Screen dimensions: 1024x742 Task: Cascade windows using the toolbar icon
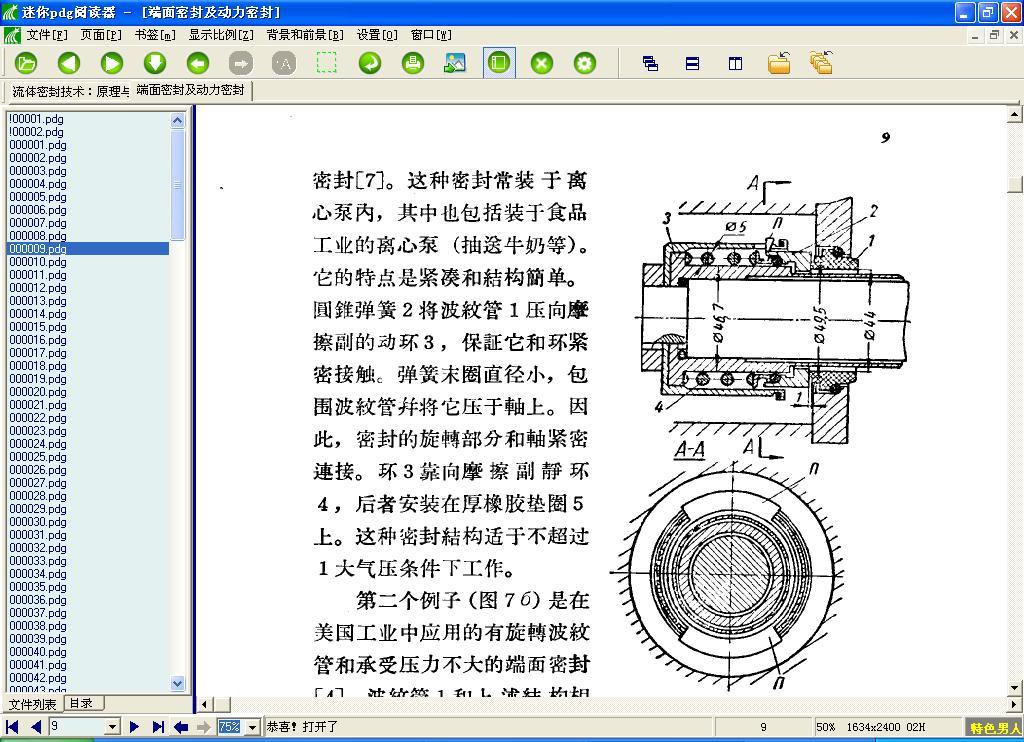pos(650,63)
